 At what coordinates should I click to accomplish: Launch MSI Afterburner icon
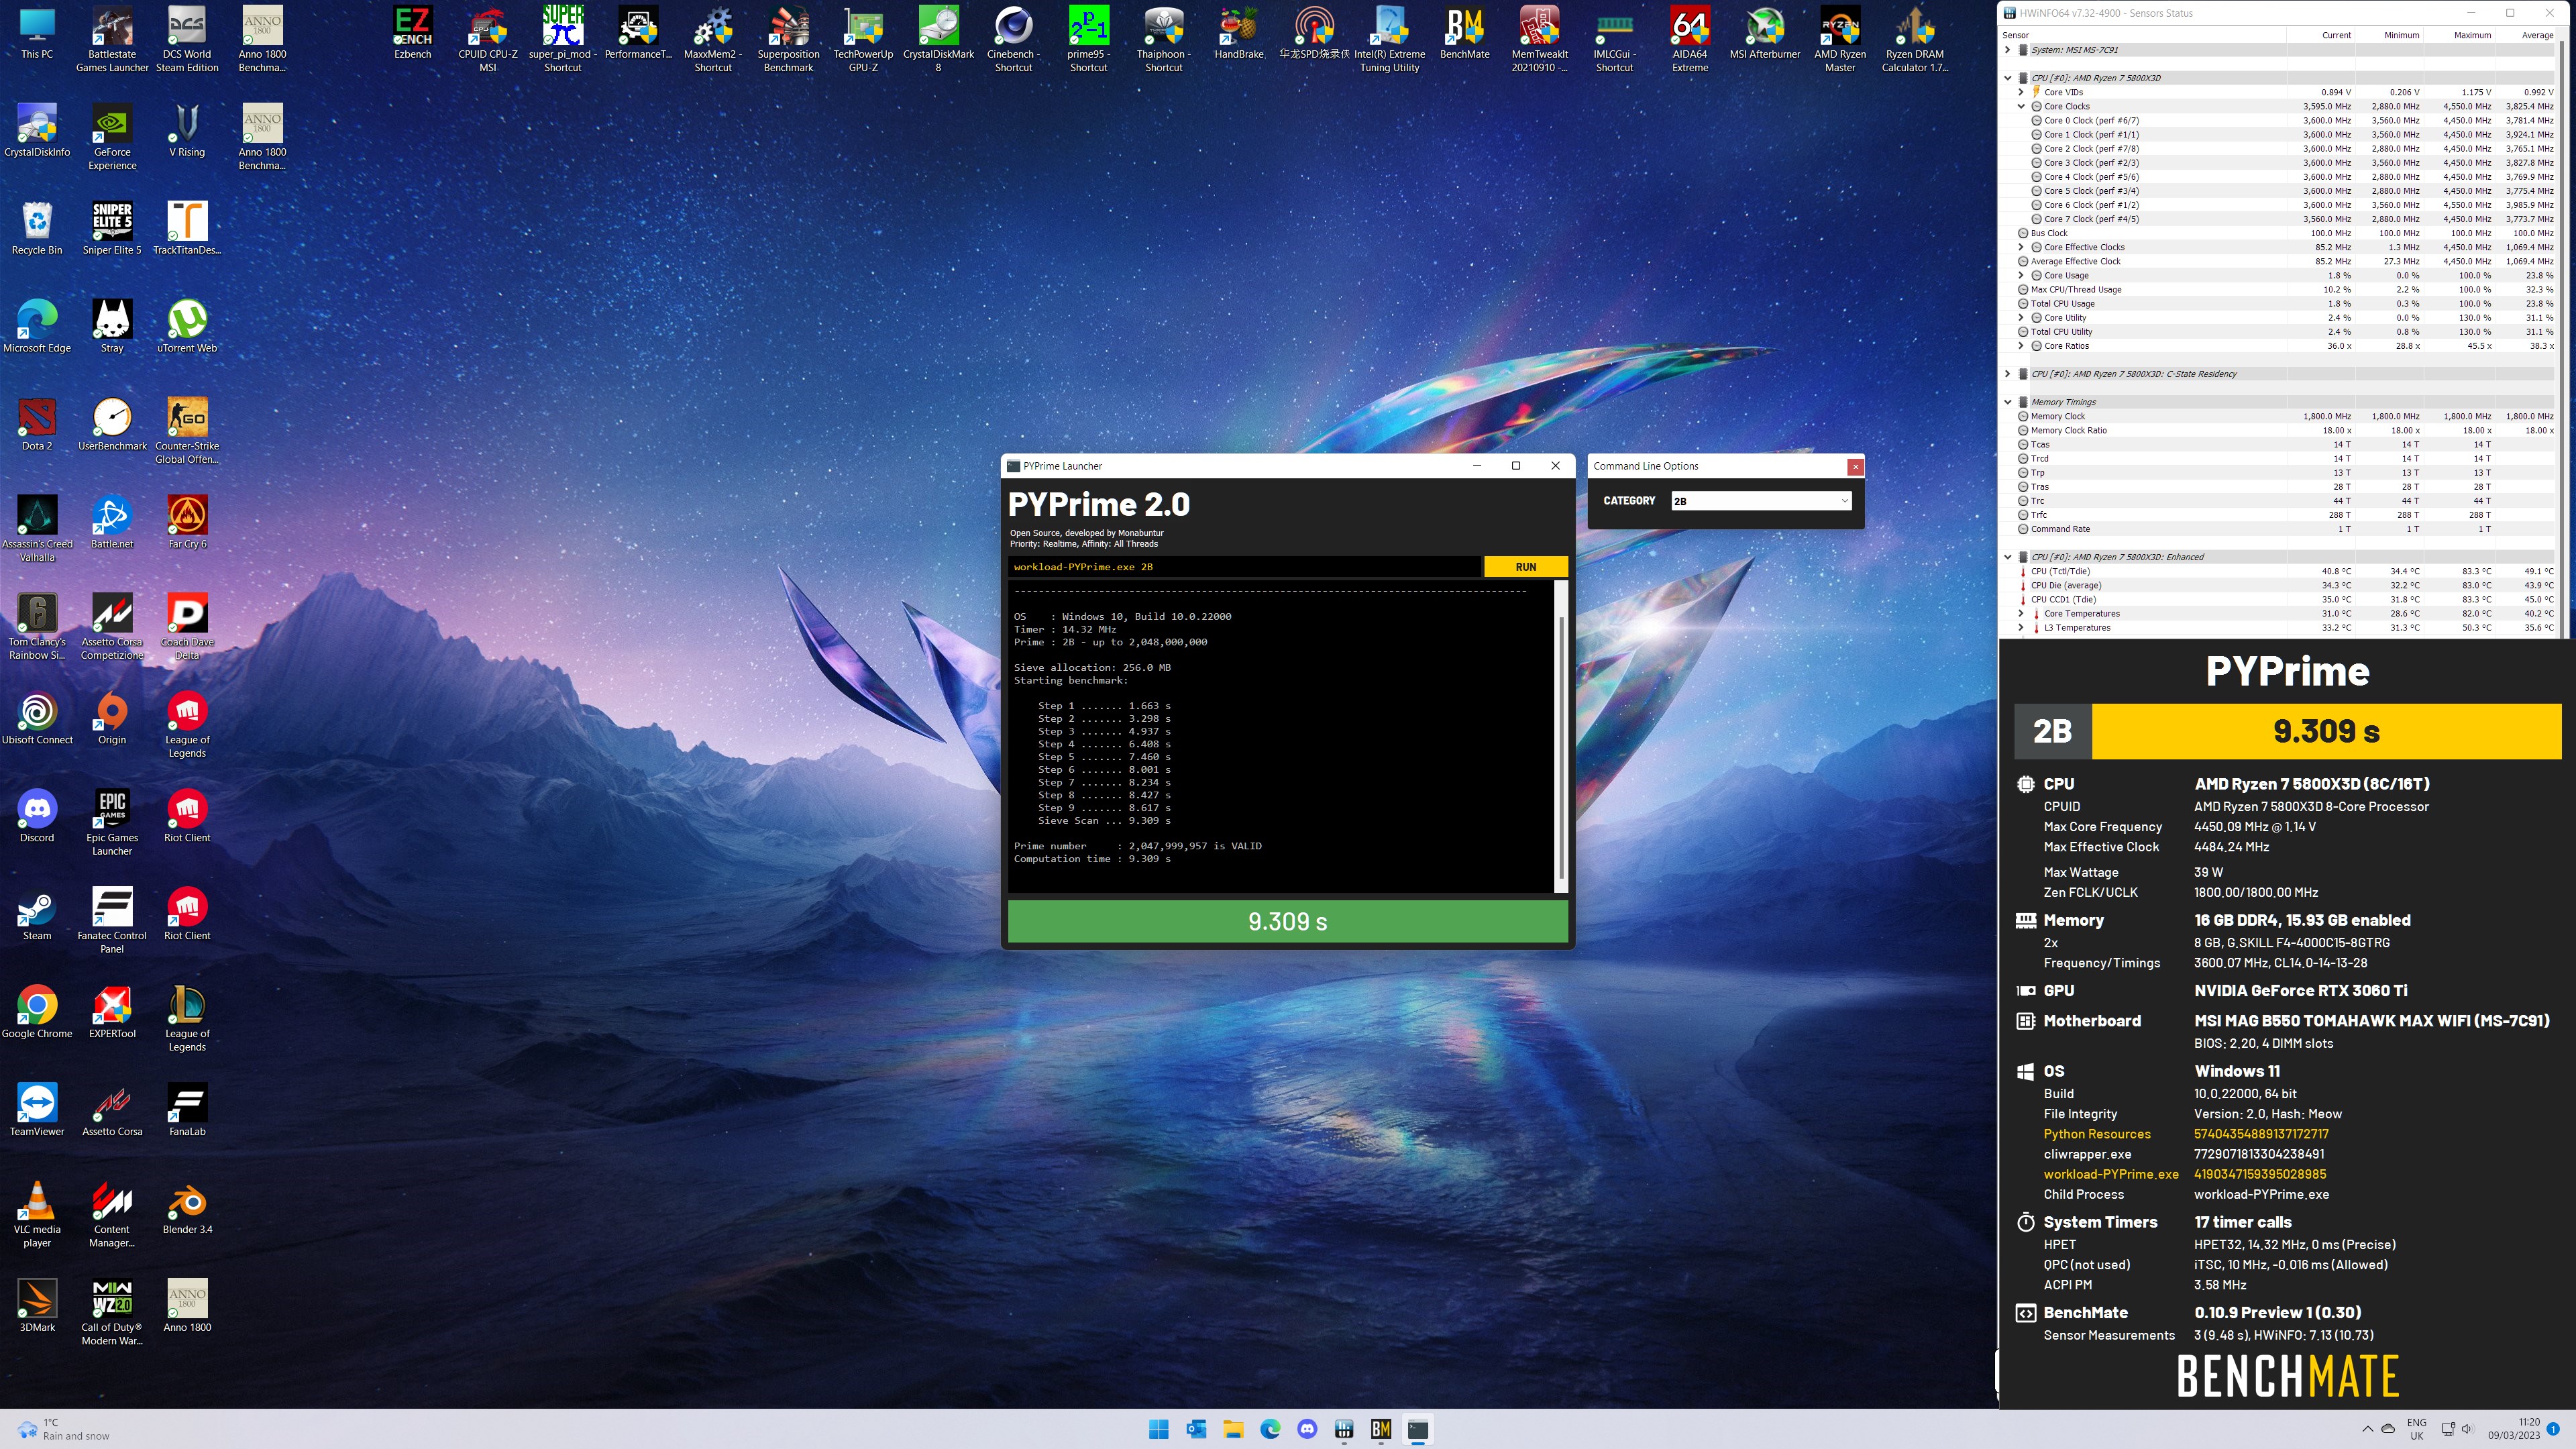point(1765,33)
